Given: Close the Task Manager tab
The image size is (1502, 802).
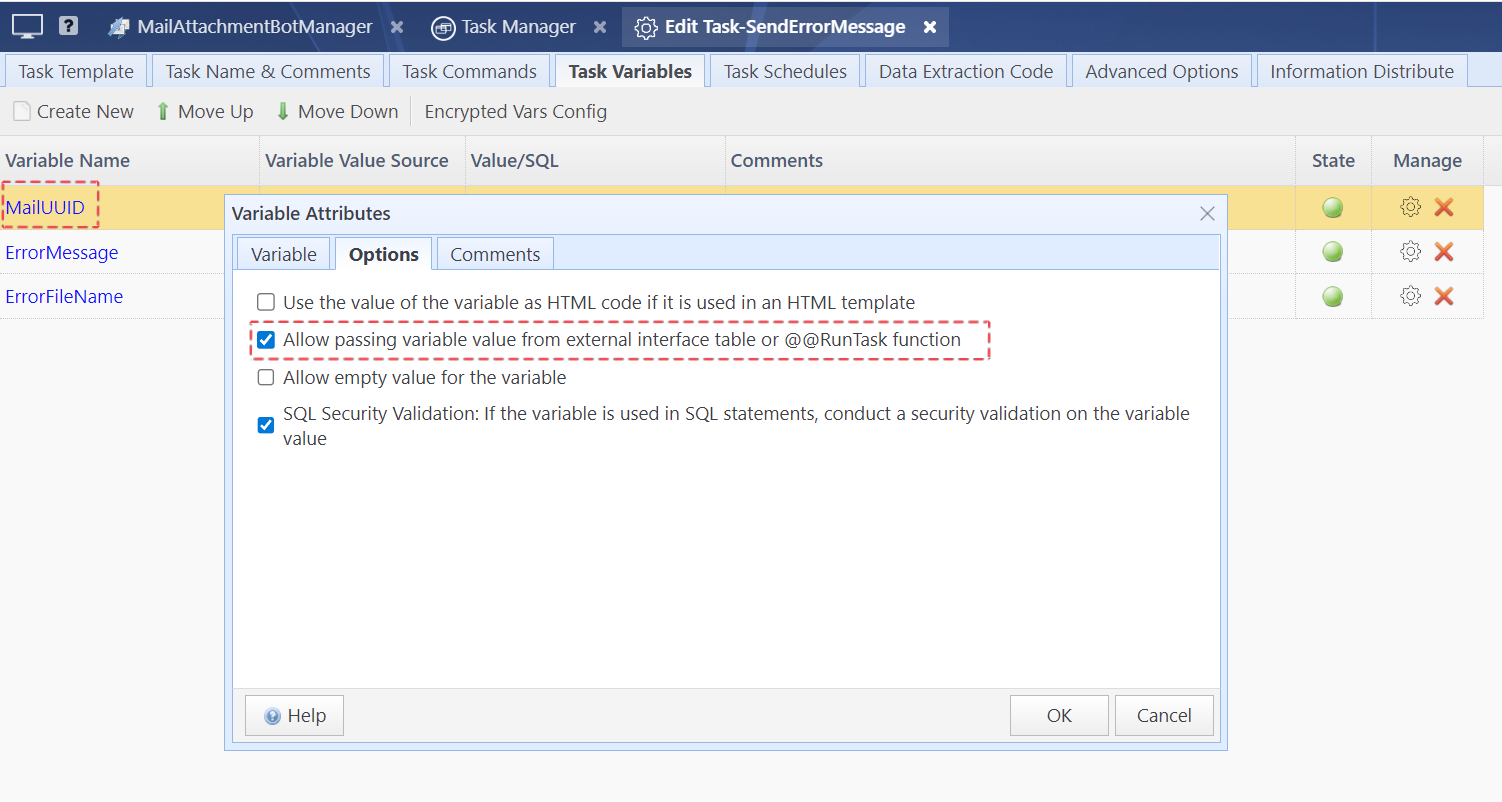Looking at the screenshot, I should pos(600,27).
